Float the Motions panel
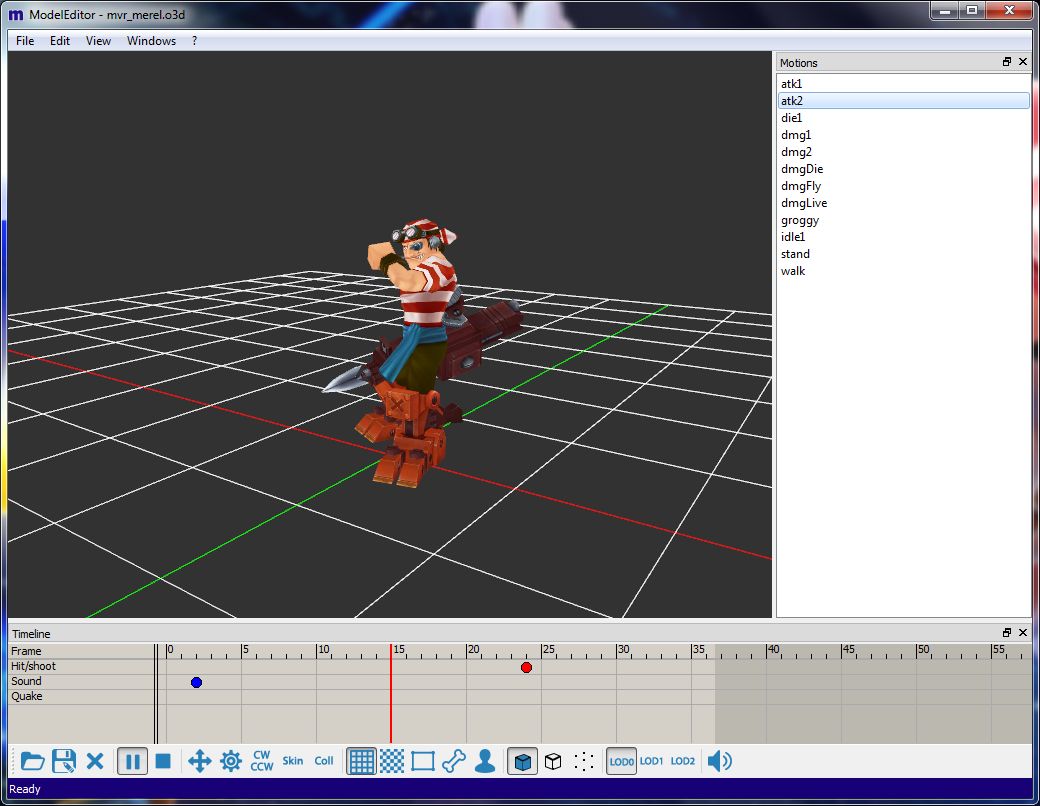1040x806 pixels. (x=1007, y=62)
